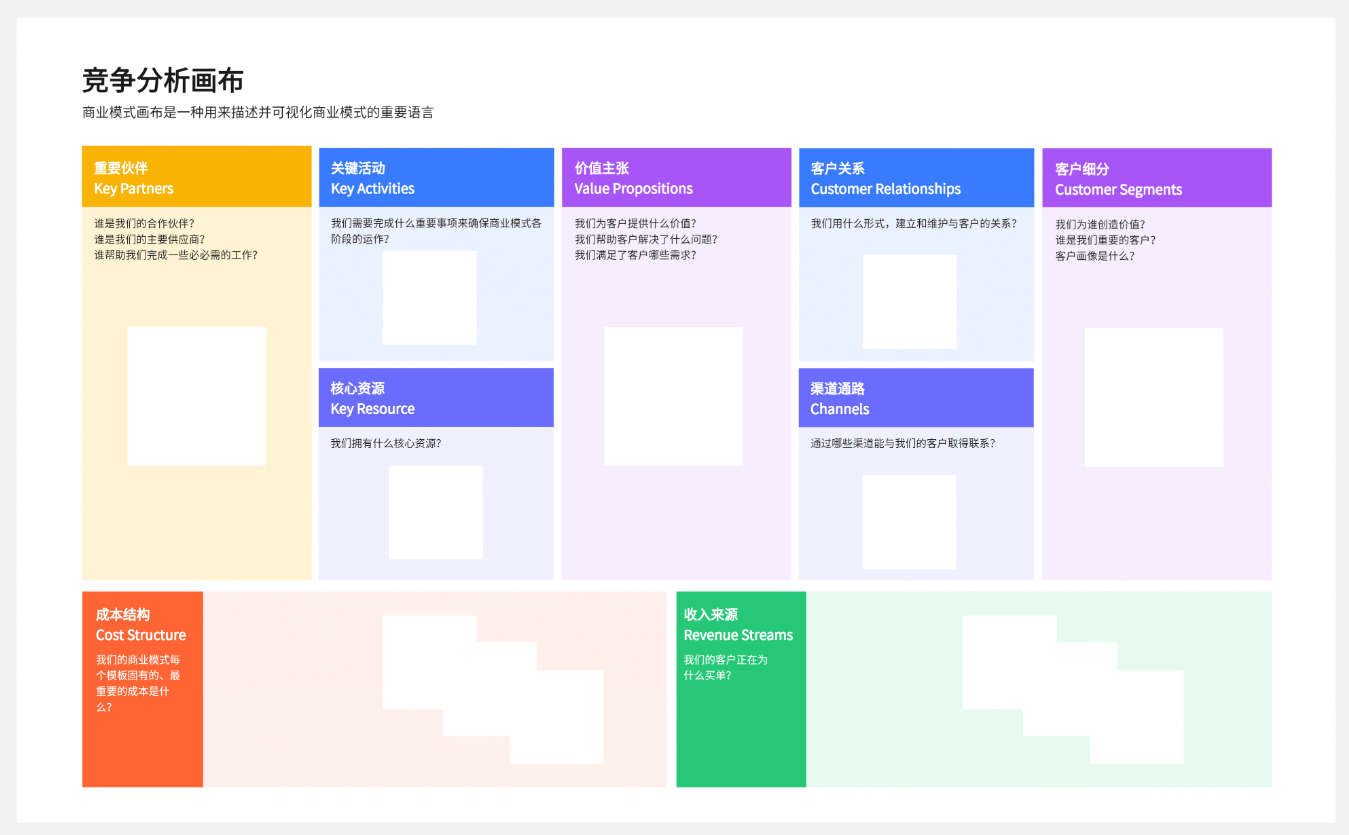
Task: Click the Revenue Streams English label
Action: pyautogui.click(x=739, y=636)
